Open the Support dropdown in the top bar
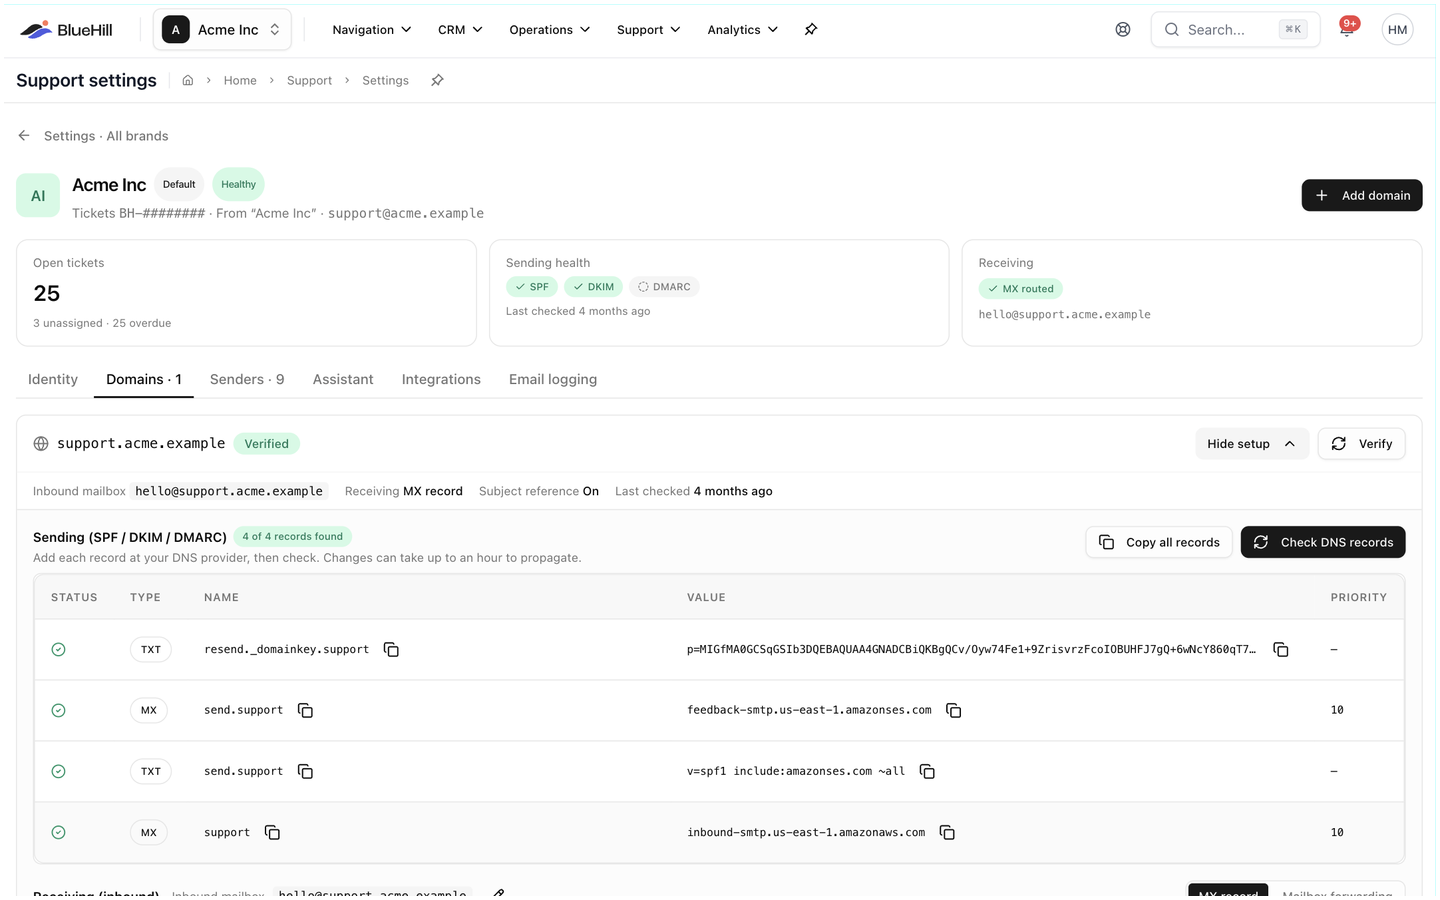 click(x=649, y=30)
